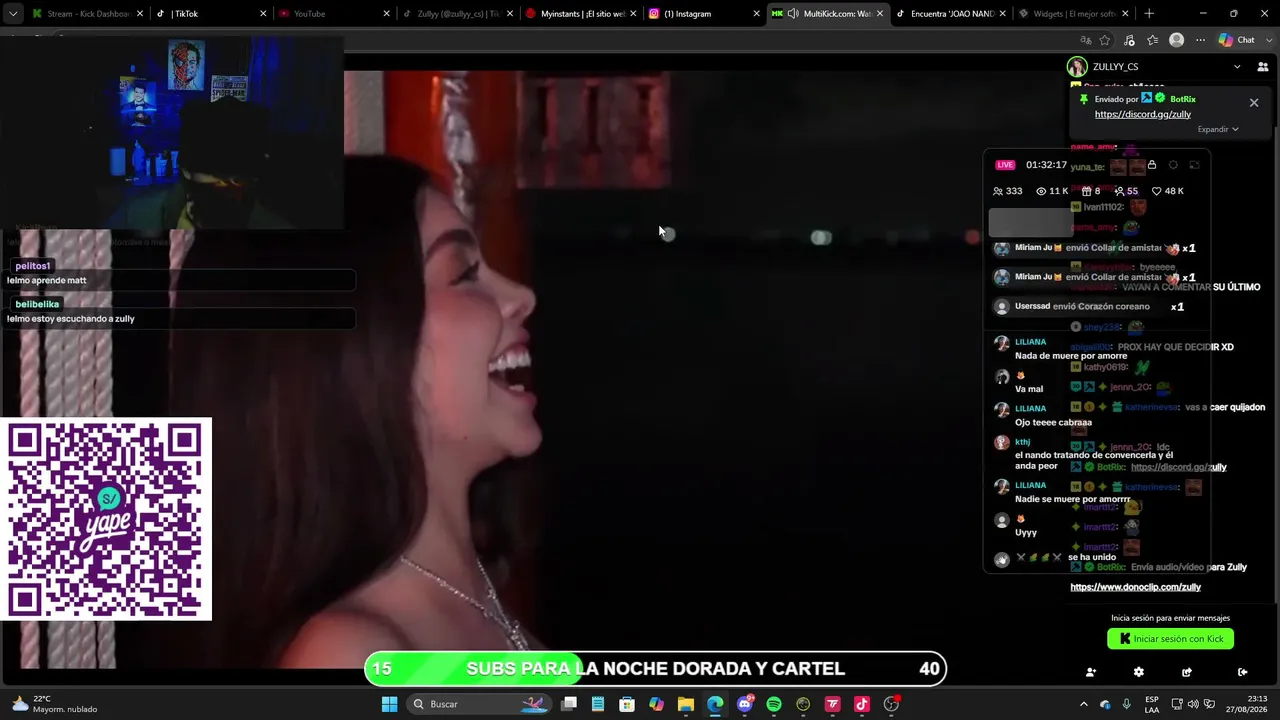Open Microsoft Edge from the taskbar

pyautogui.click(x=715, y=704)
